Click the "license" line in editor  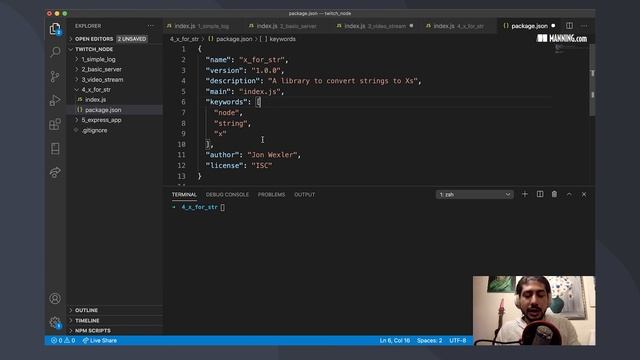(239, 165)
